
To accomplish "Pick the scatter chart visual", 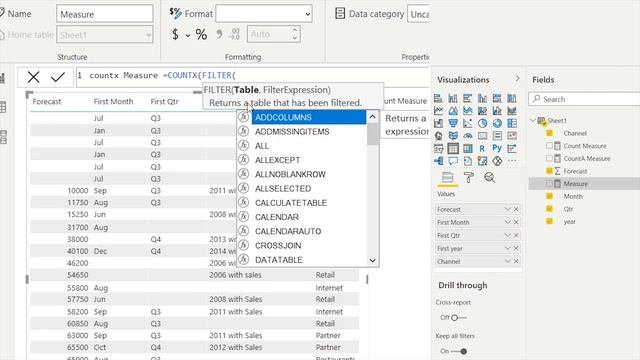I will [x=468, y=123].
